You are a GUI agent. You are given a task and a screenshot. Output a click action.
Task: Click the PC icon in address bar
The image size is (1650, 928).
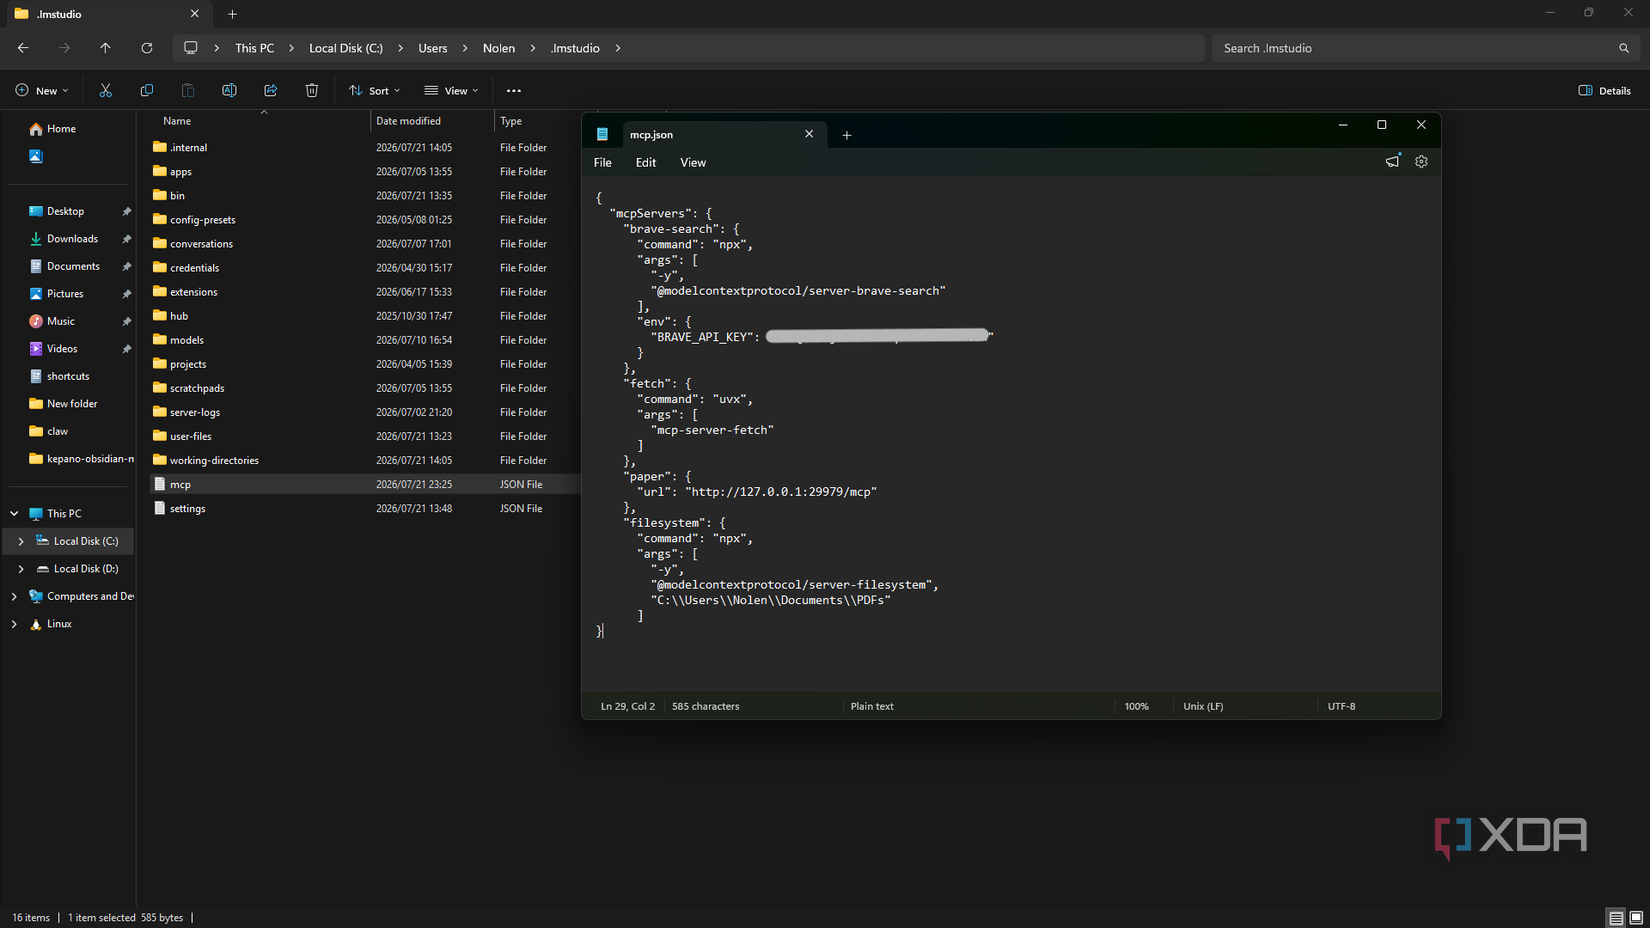[190, 48]
